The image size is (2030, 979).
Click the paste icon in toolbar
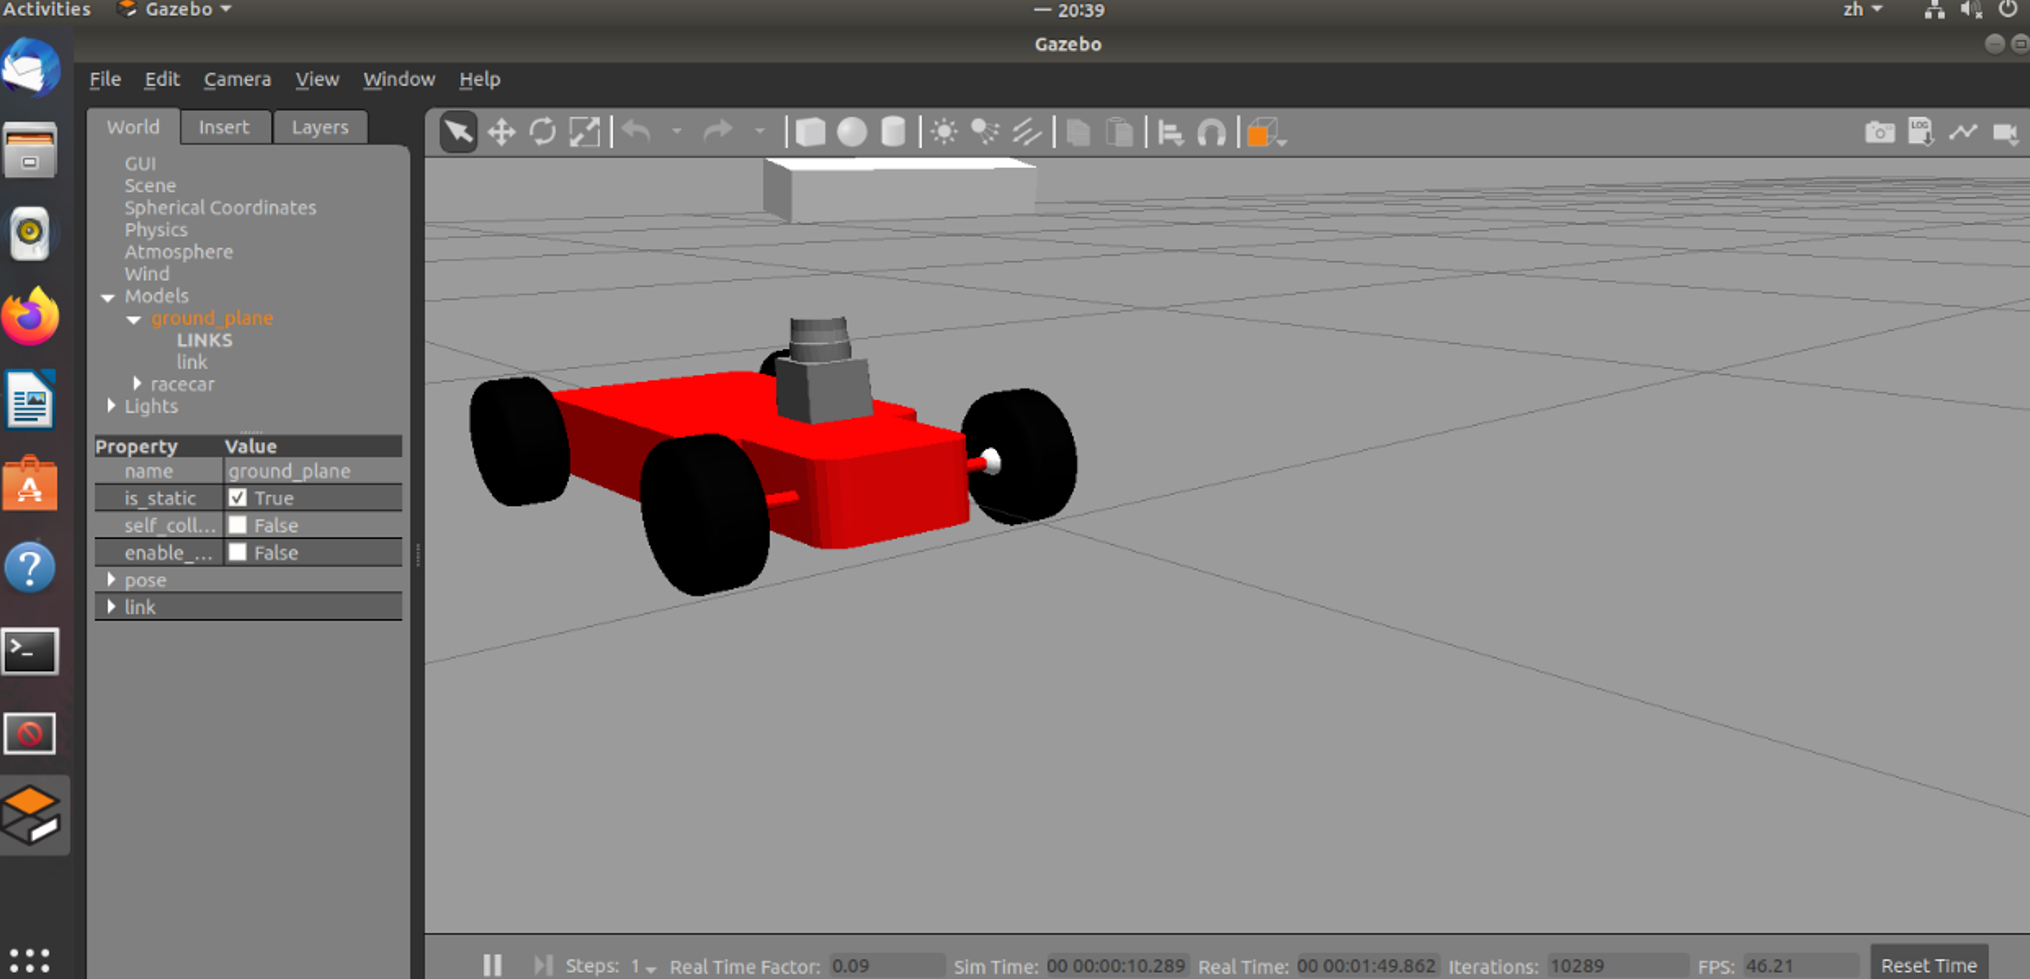click(x=1120, y=132)
